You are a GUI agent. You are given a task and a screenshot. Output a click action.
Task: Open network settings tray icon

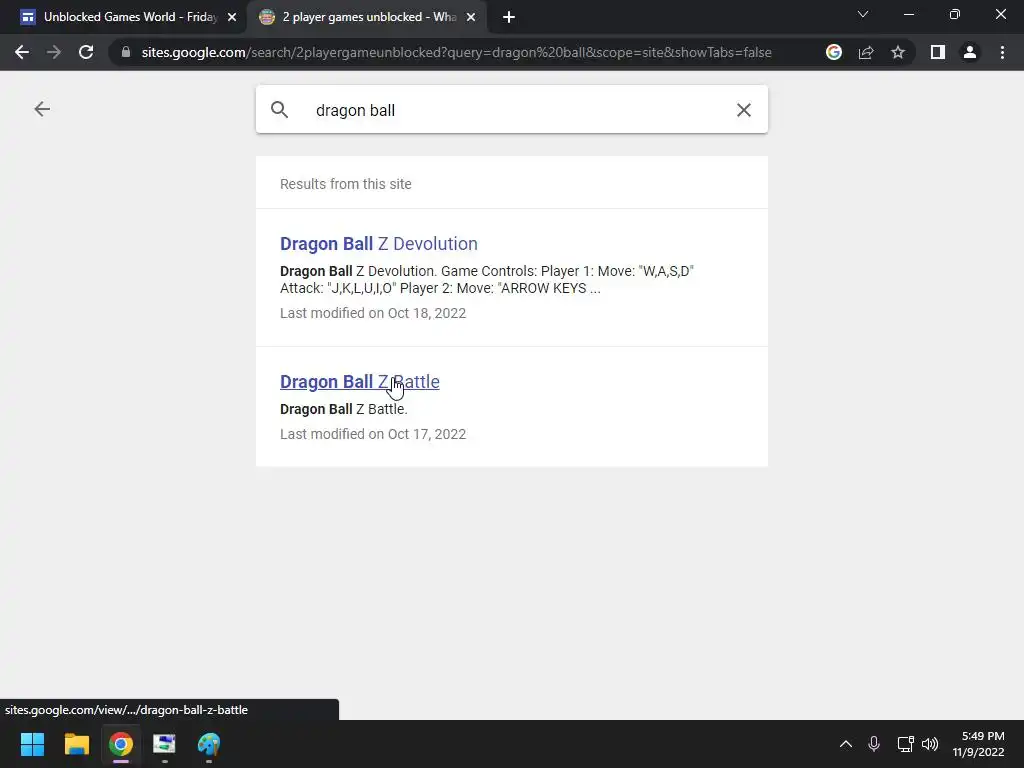click(905, 744)
